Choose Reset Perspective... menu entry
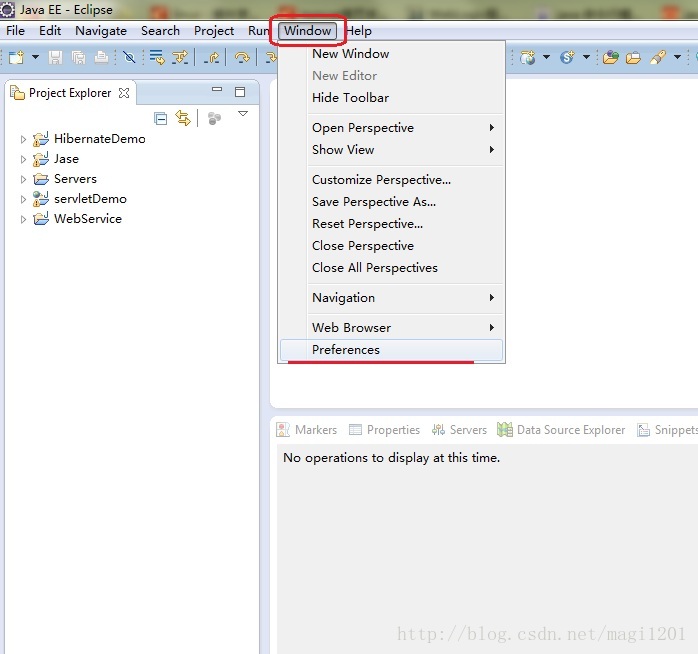 click(391, 224)
